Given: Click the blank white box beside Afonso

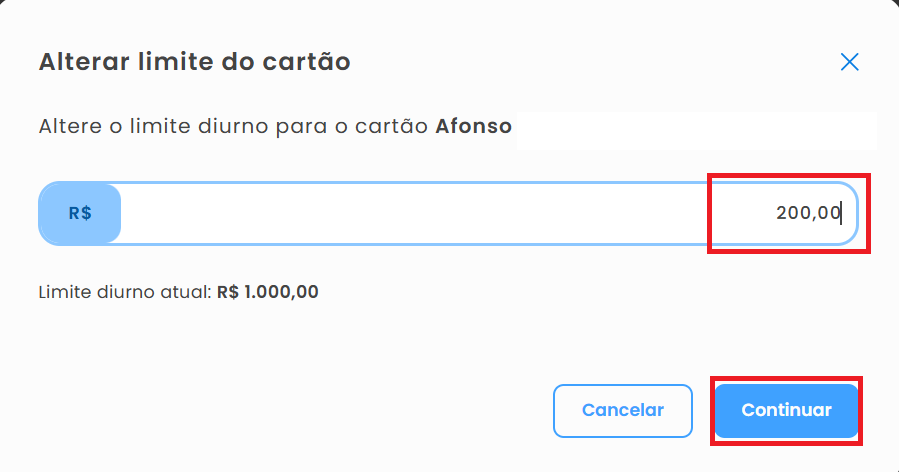Looking at the screenshot, I should (x=696, y=129).
